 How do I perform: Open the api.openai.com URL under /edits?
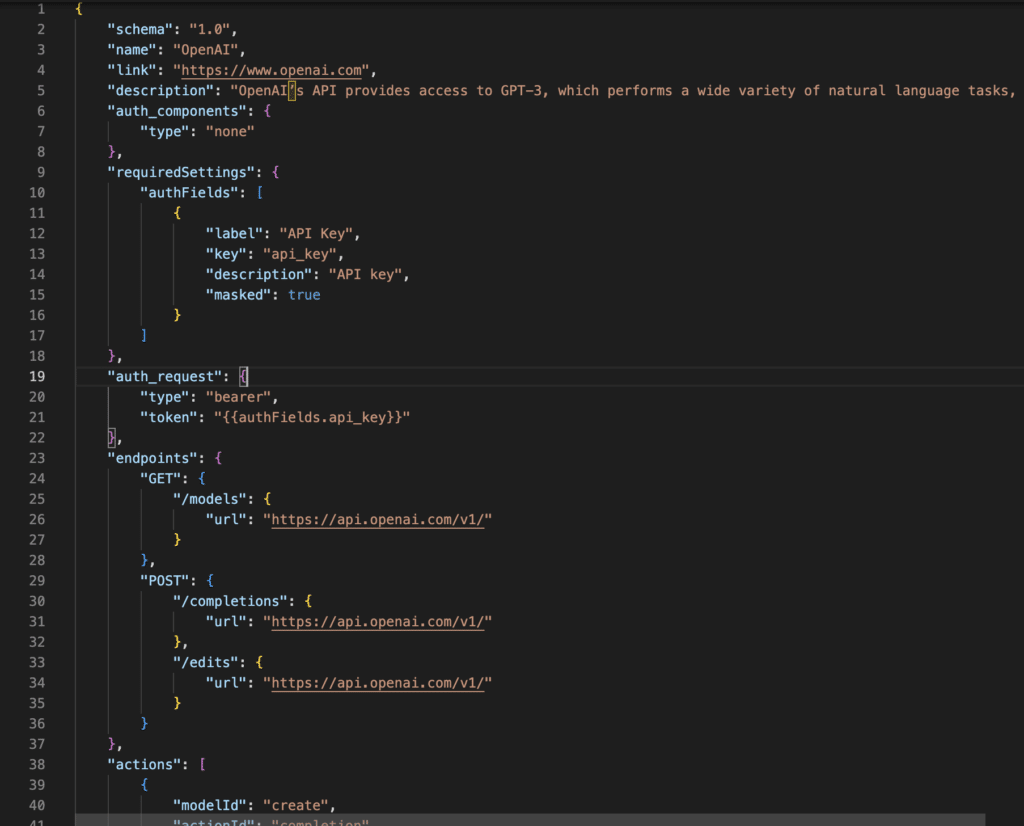pyautogui.click(x=377, y=683)
